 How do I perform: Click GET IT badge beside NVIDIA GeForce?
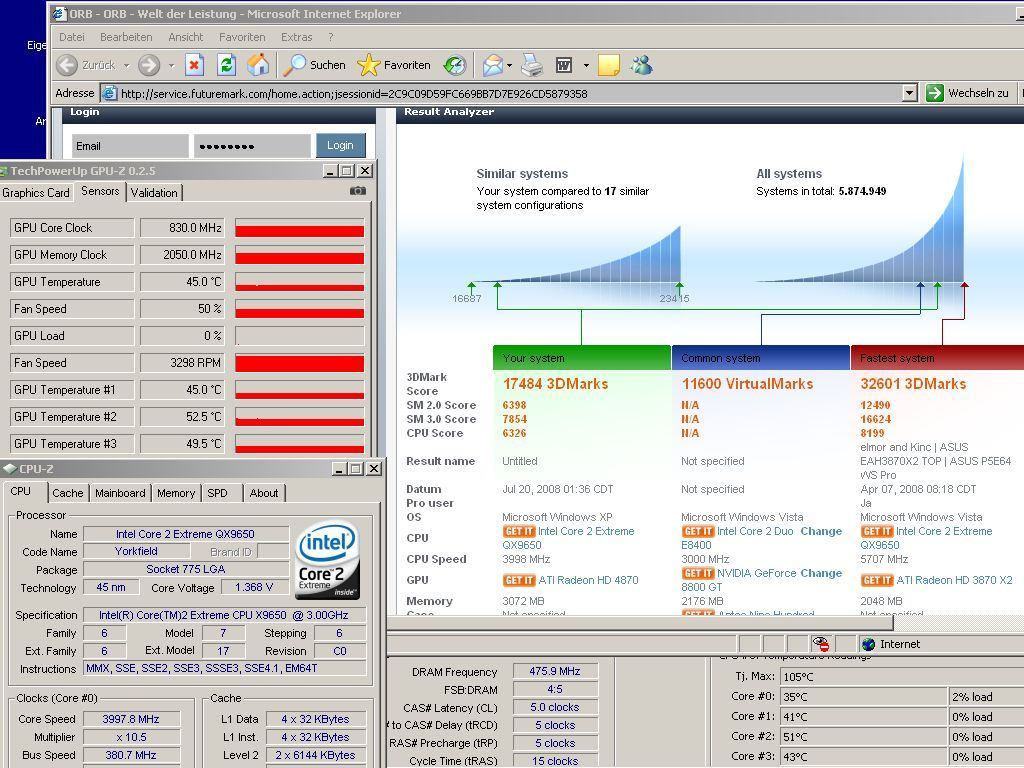(698, 573)
